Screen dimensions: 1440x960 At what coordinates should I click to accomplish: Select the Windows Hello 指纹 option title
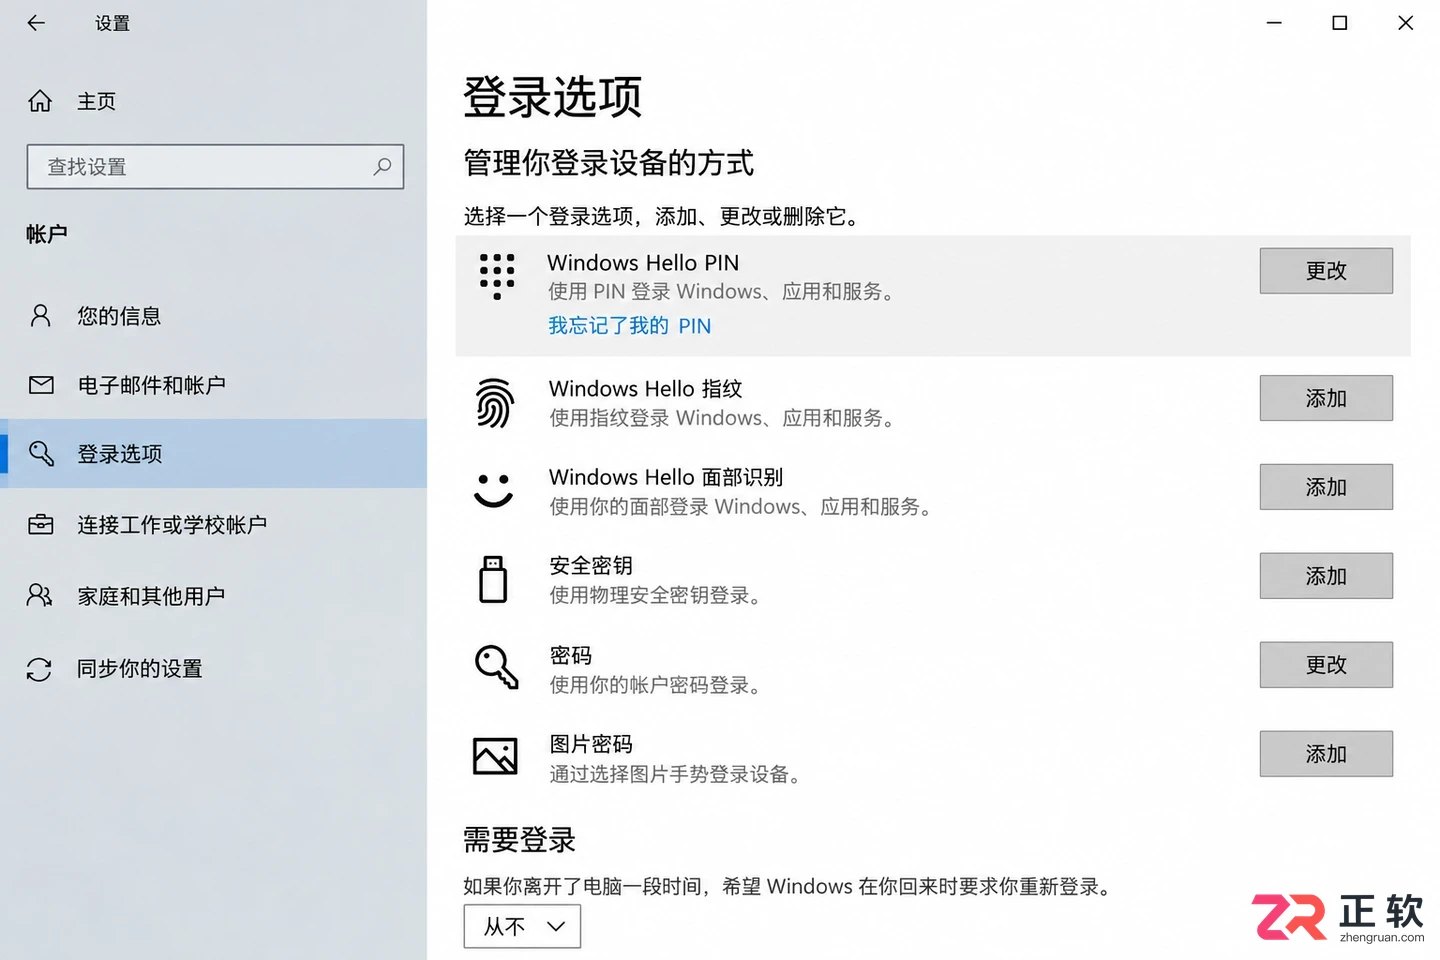point(646,389)
